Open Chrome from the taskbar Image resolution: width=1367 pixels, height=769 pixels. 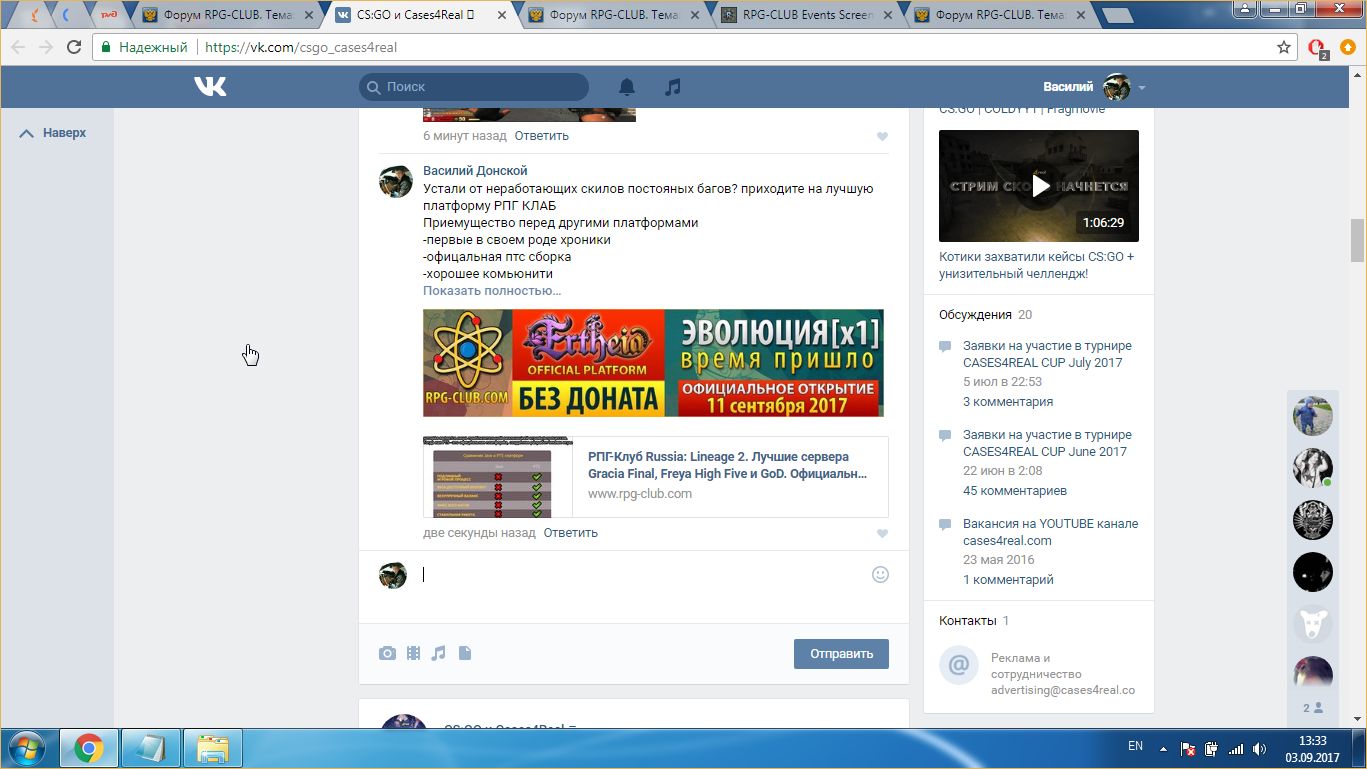(x=88, y=748)
